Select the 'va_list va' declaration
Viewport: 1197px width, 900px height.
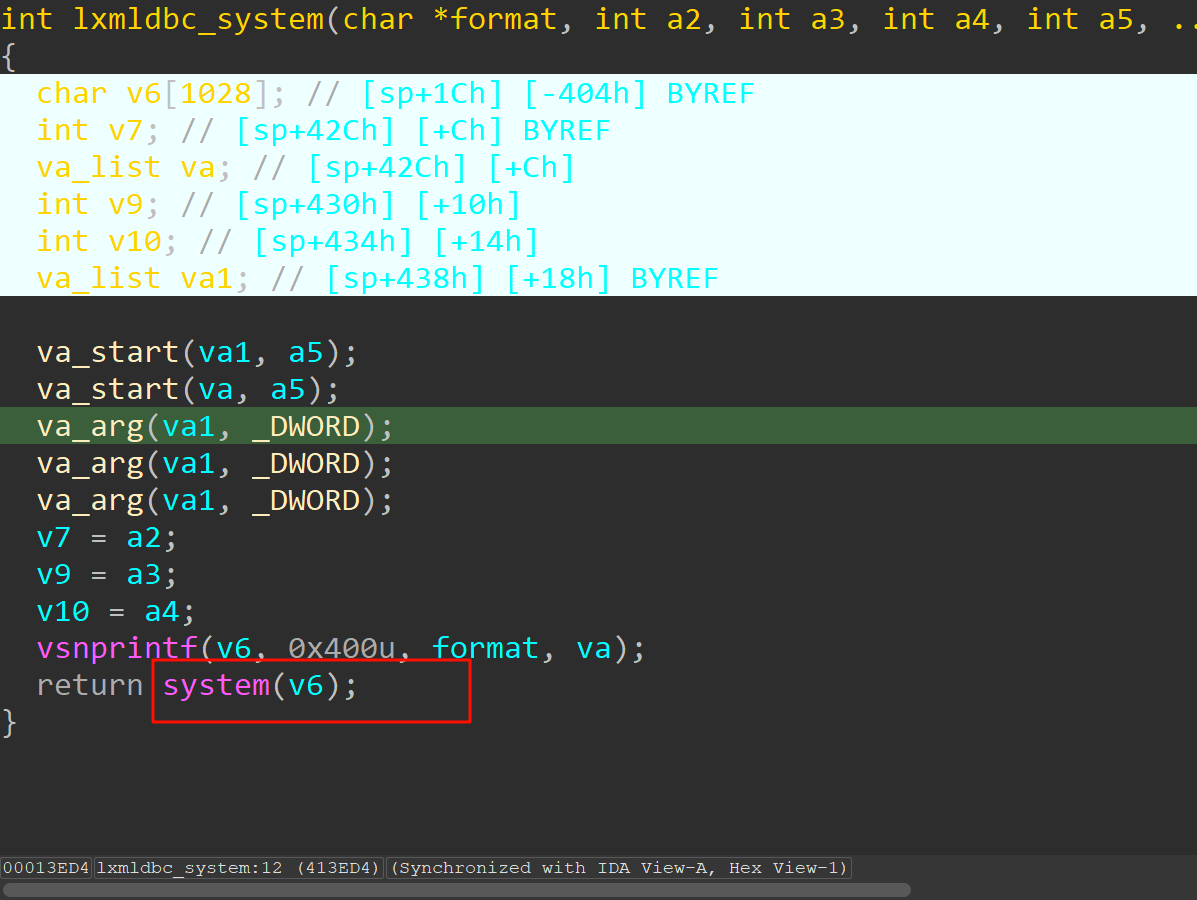(305, 167)
